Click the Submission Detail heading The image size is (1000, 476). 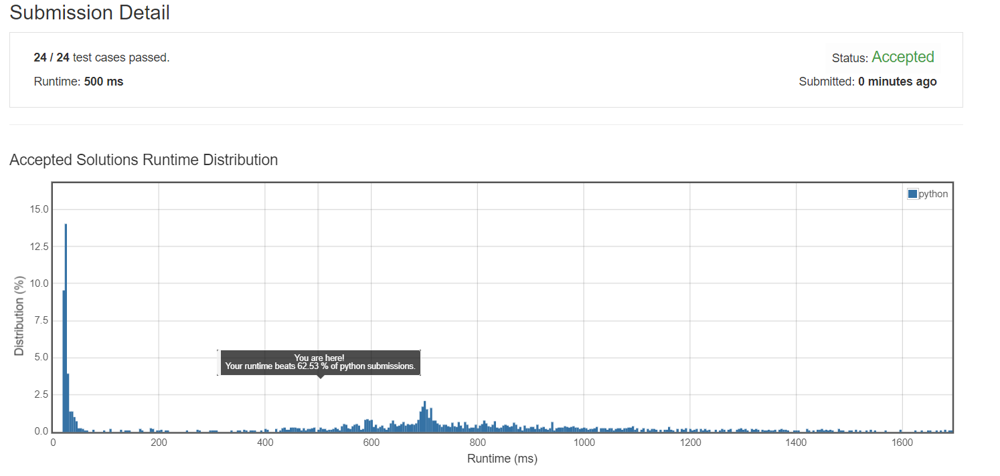(x=90, y=13)
